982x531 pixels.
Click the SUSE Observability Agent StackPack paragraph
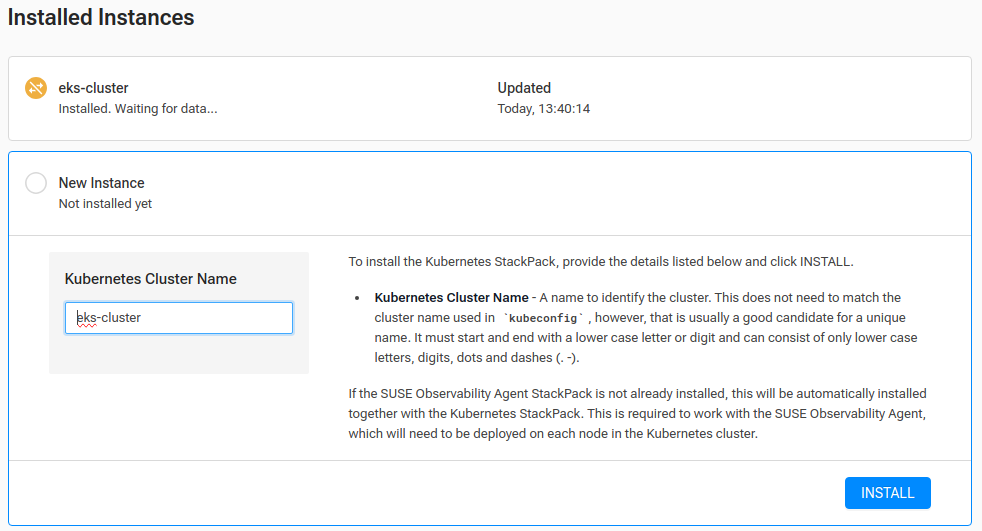(x=637, y=414)
